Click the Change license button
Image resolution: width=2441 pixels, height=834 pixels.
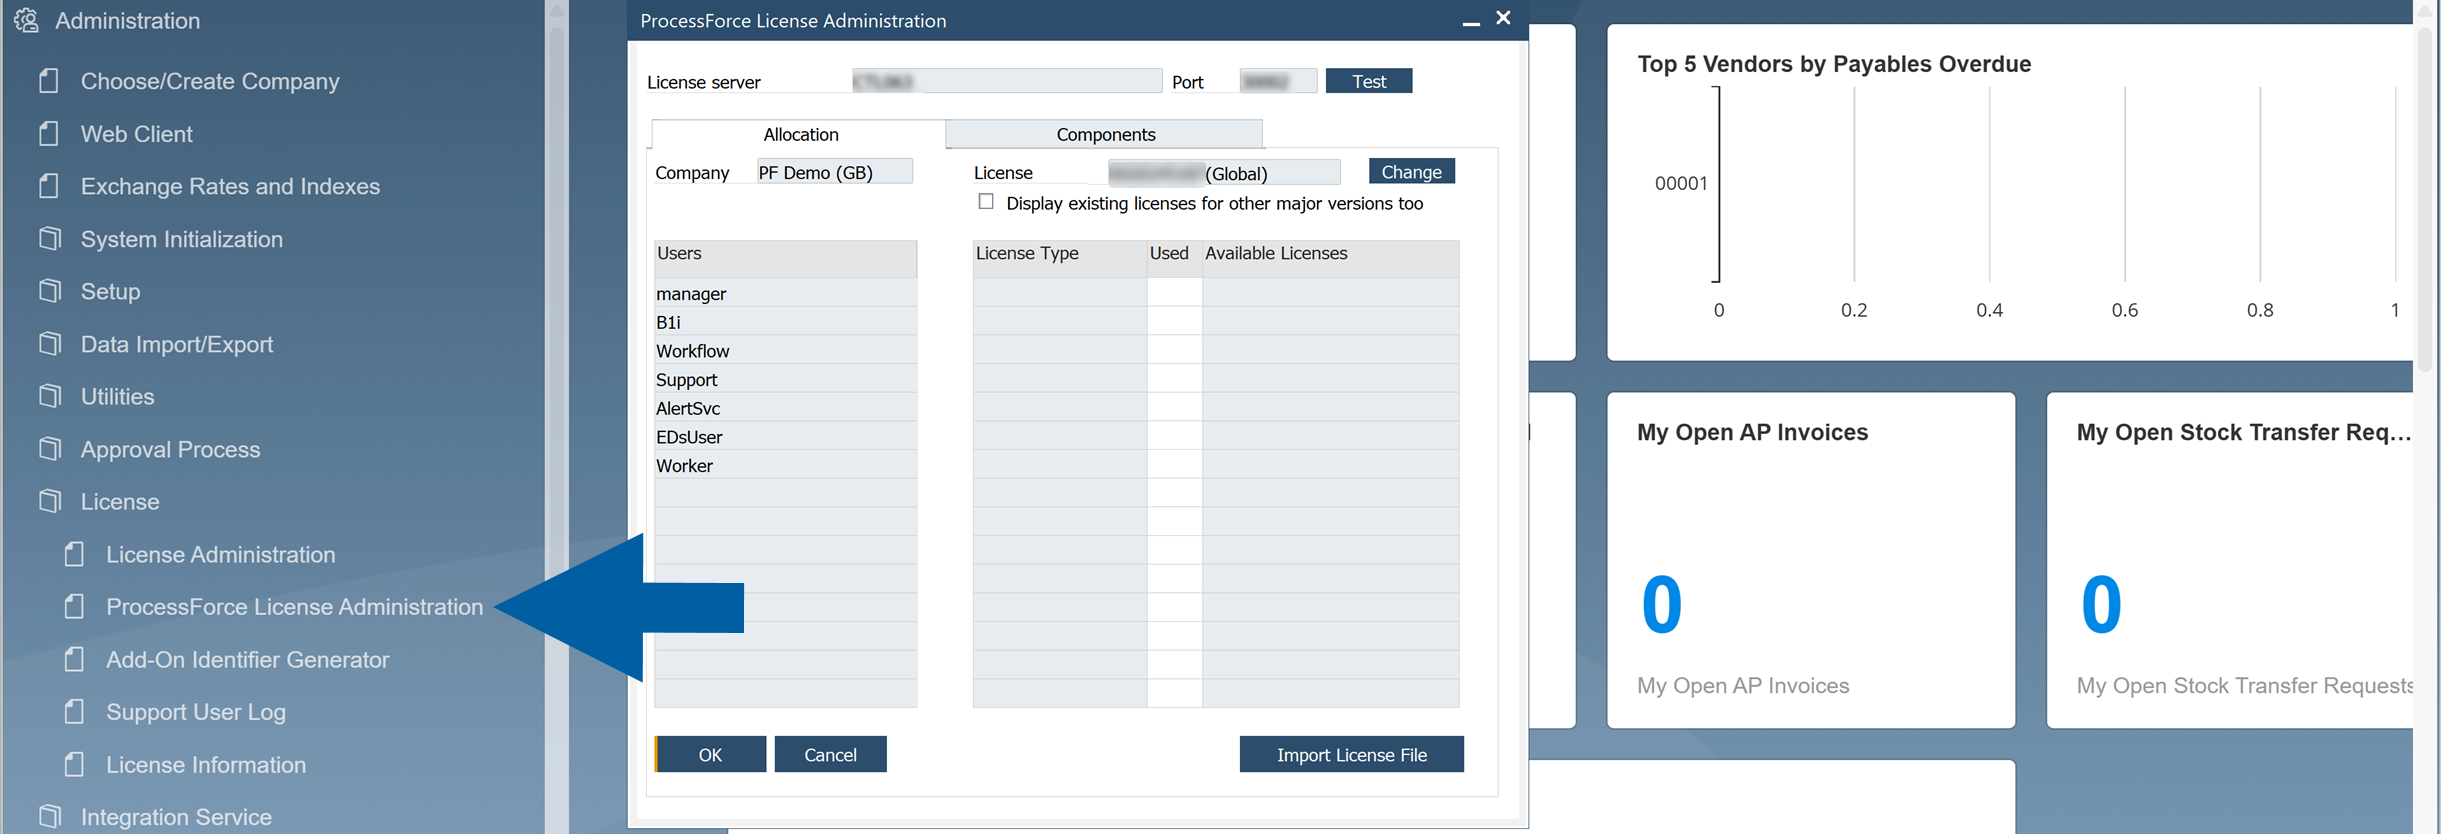point(1411,172)
